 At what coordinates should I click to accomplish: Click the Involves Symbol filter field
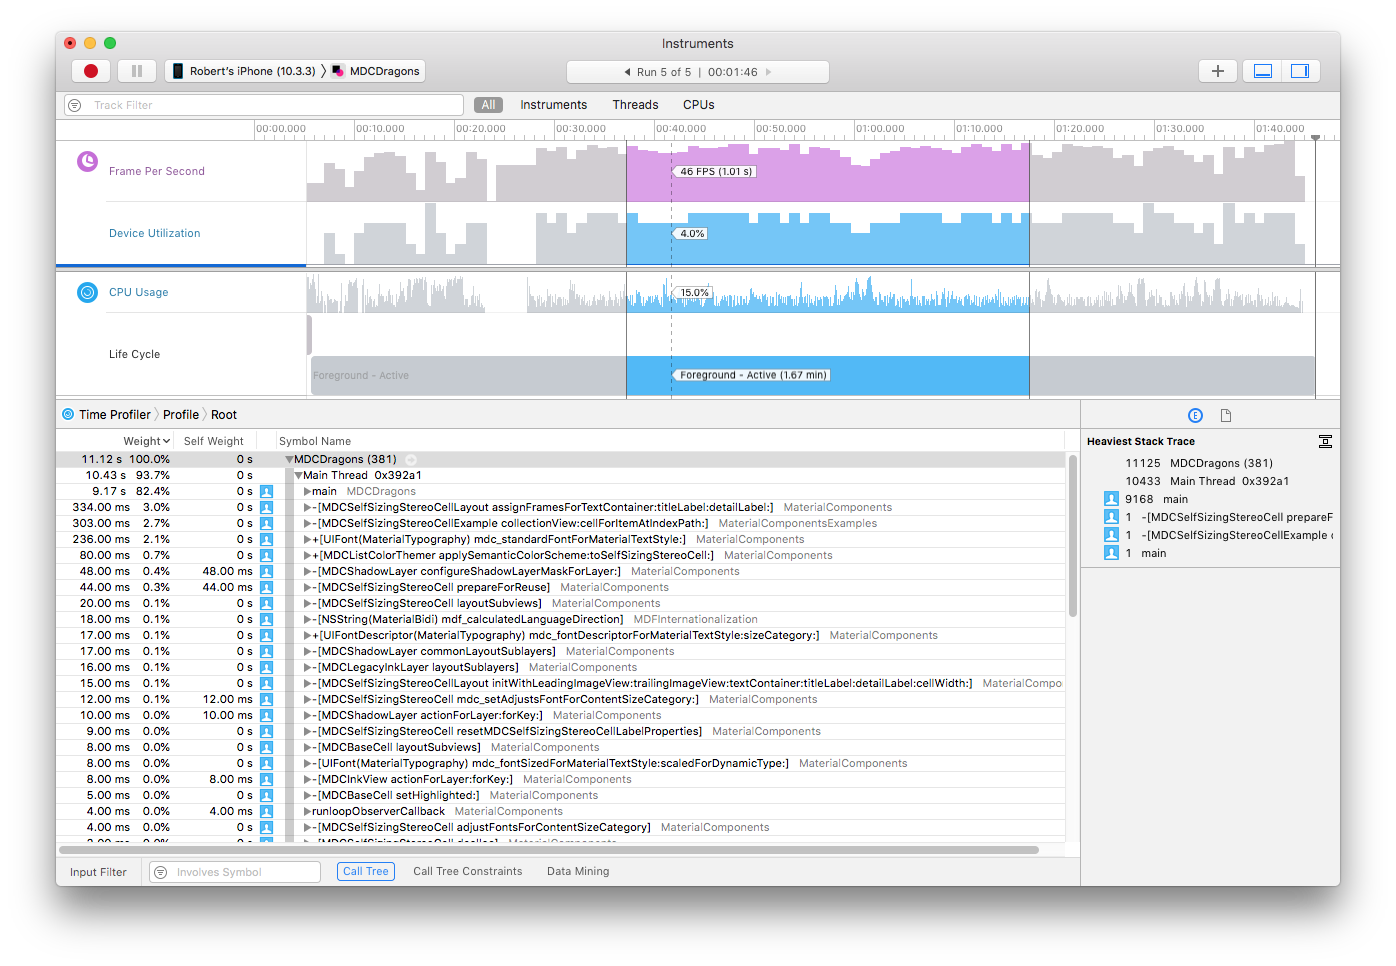coord(235,872)
